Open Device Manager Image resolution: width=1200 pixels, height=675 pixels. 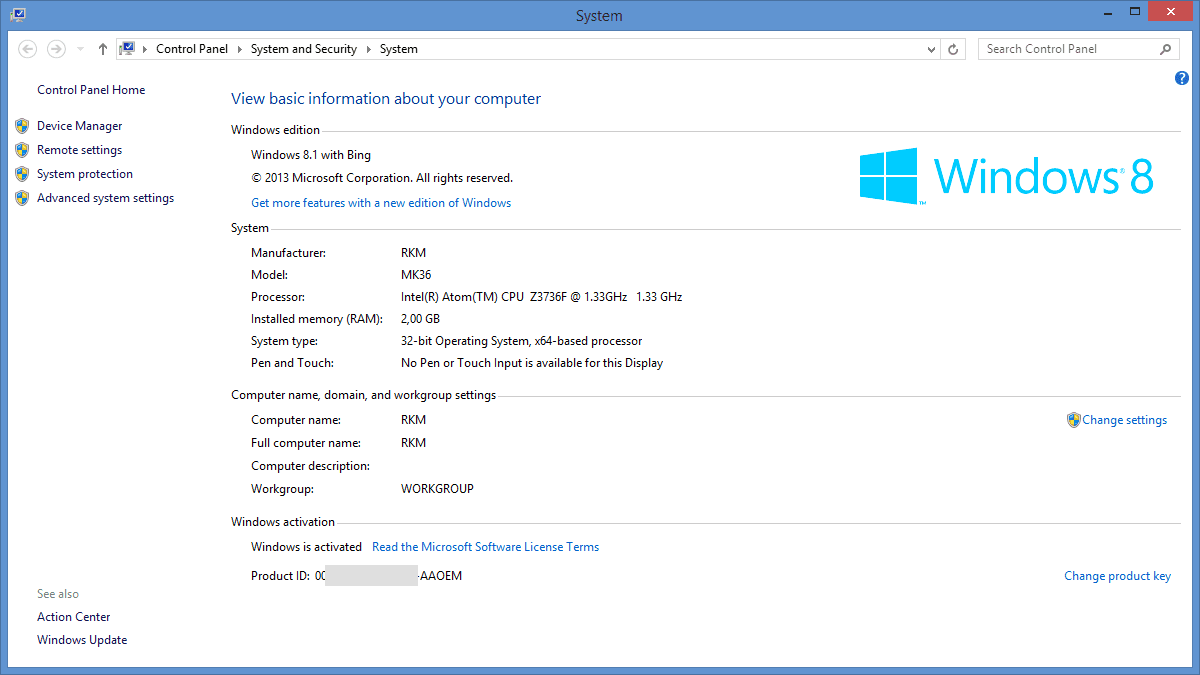pyautogui.click(x=79, y=126)
